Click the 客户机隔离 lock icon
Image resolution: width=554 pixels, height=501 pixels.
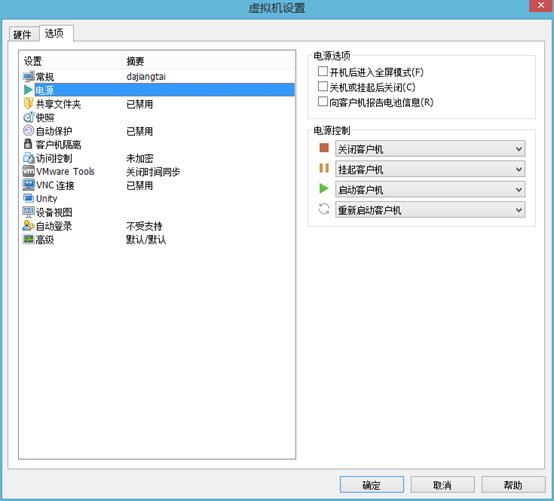(x=28, y=144)
